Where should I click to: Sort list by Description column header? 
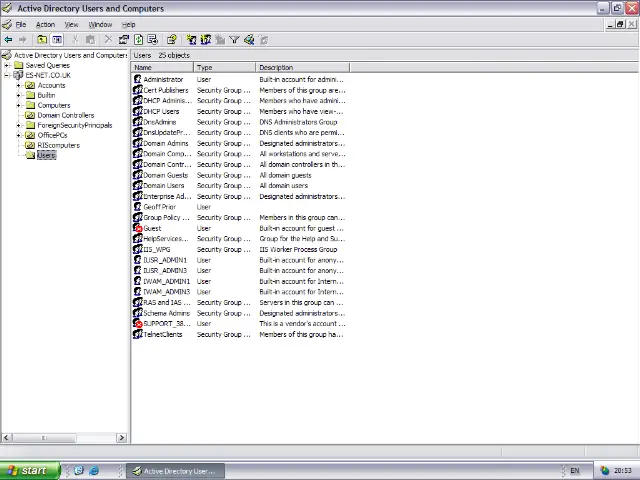pyautogui.click(x=302, y=67)
